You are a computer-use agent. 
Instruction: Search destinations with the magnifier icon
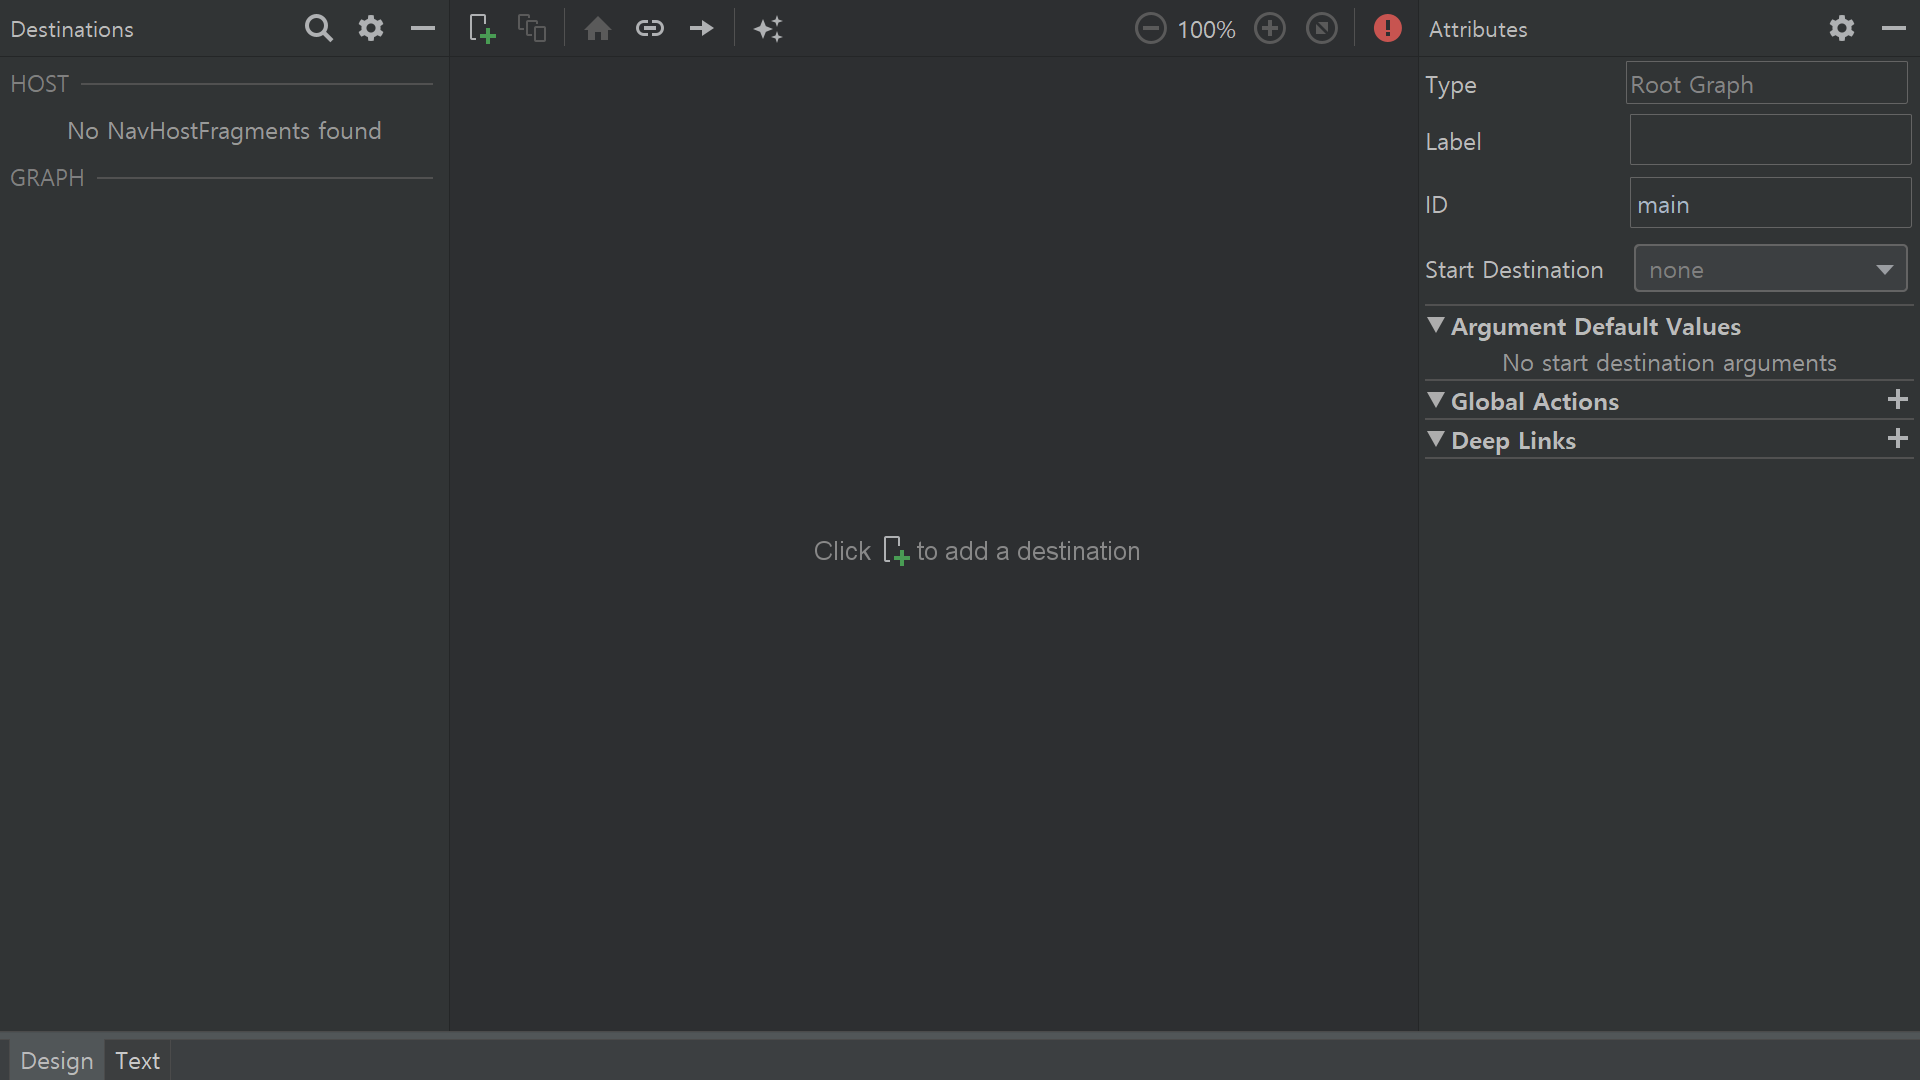click(318, 28)
